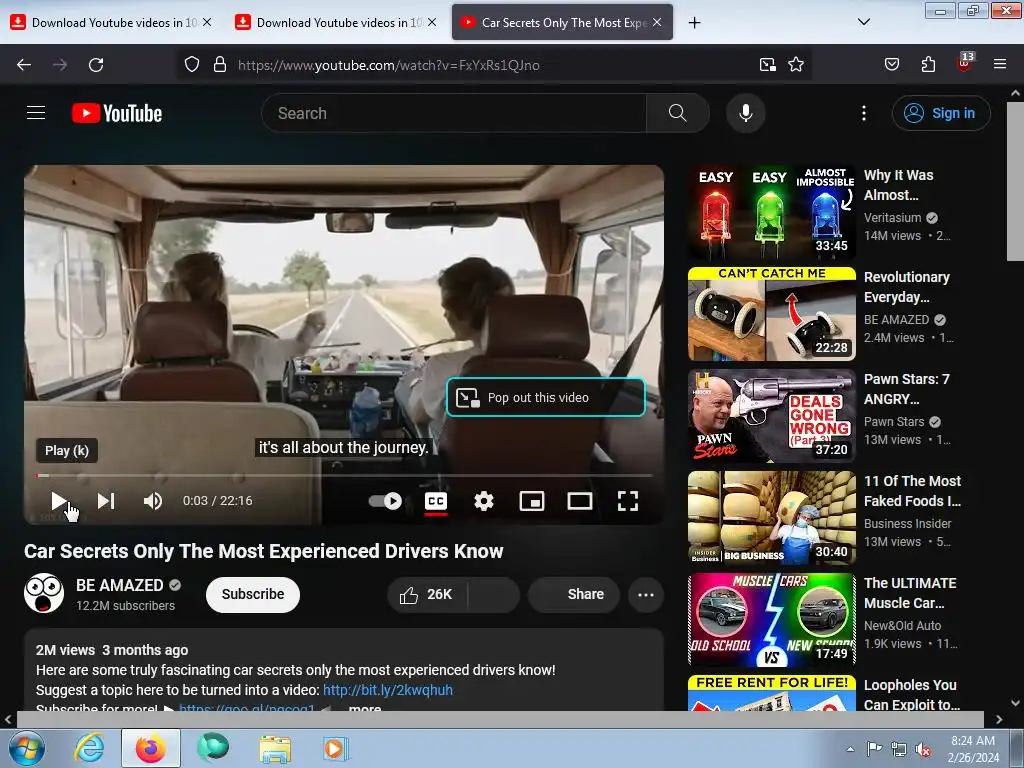Open tracking protection shield icon

pos(191,65)
